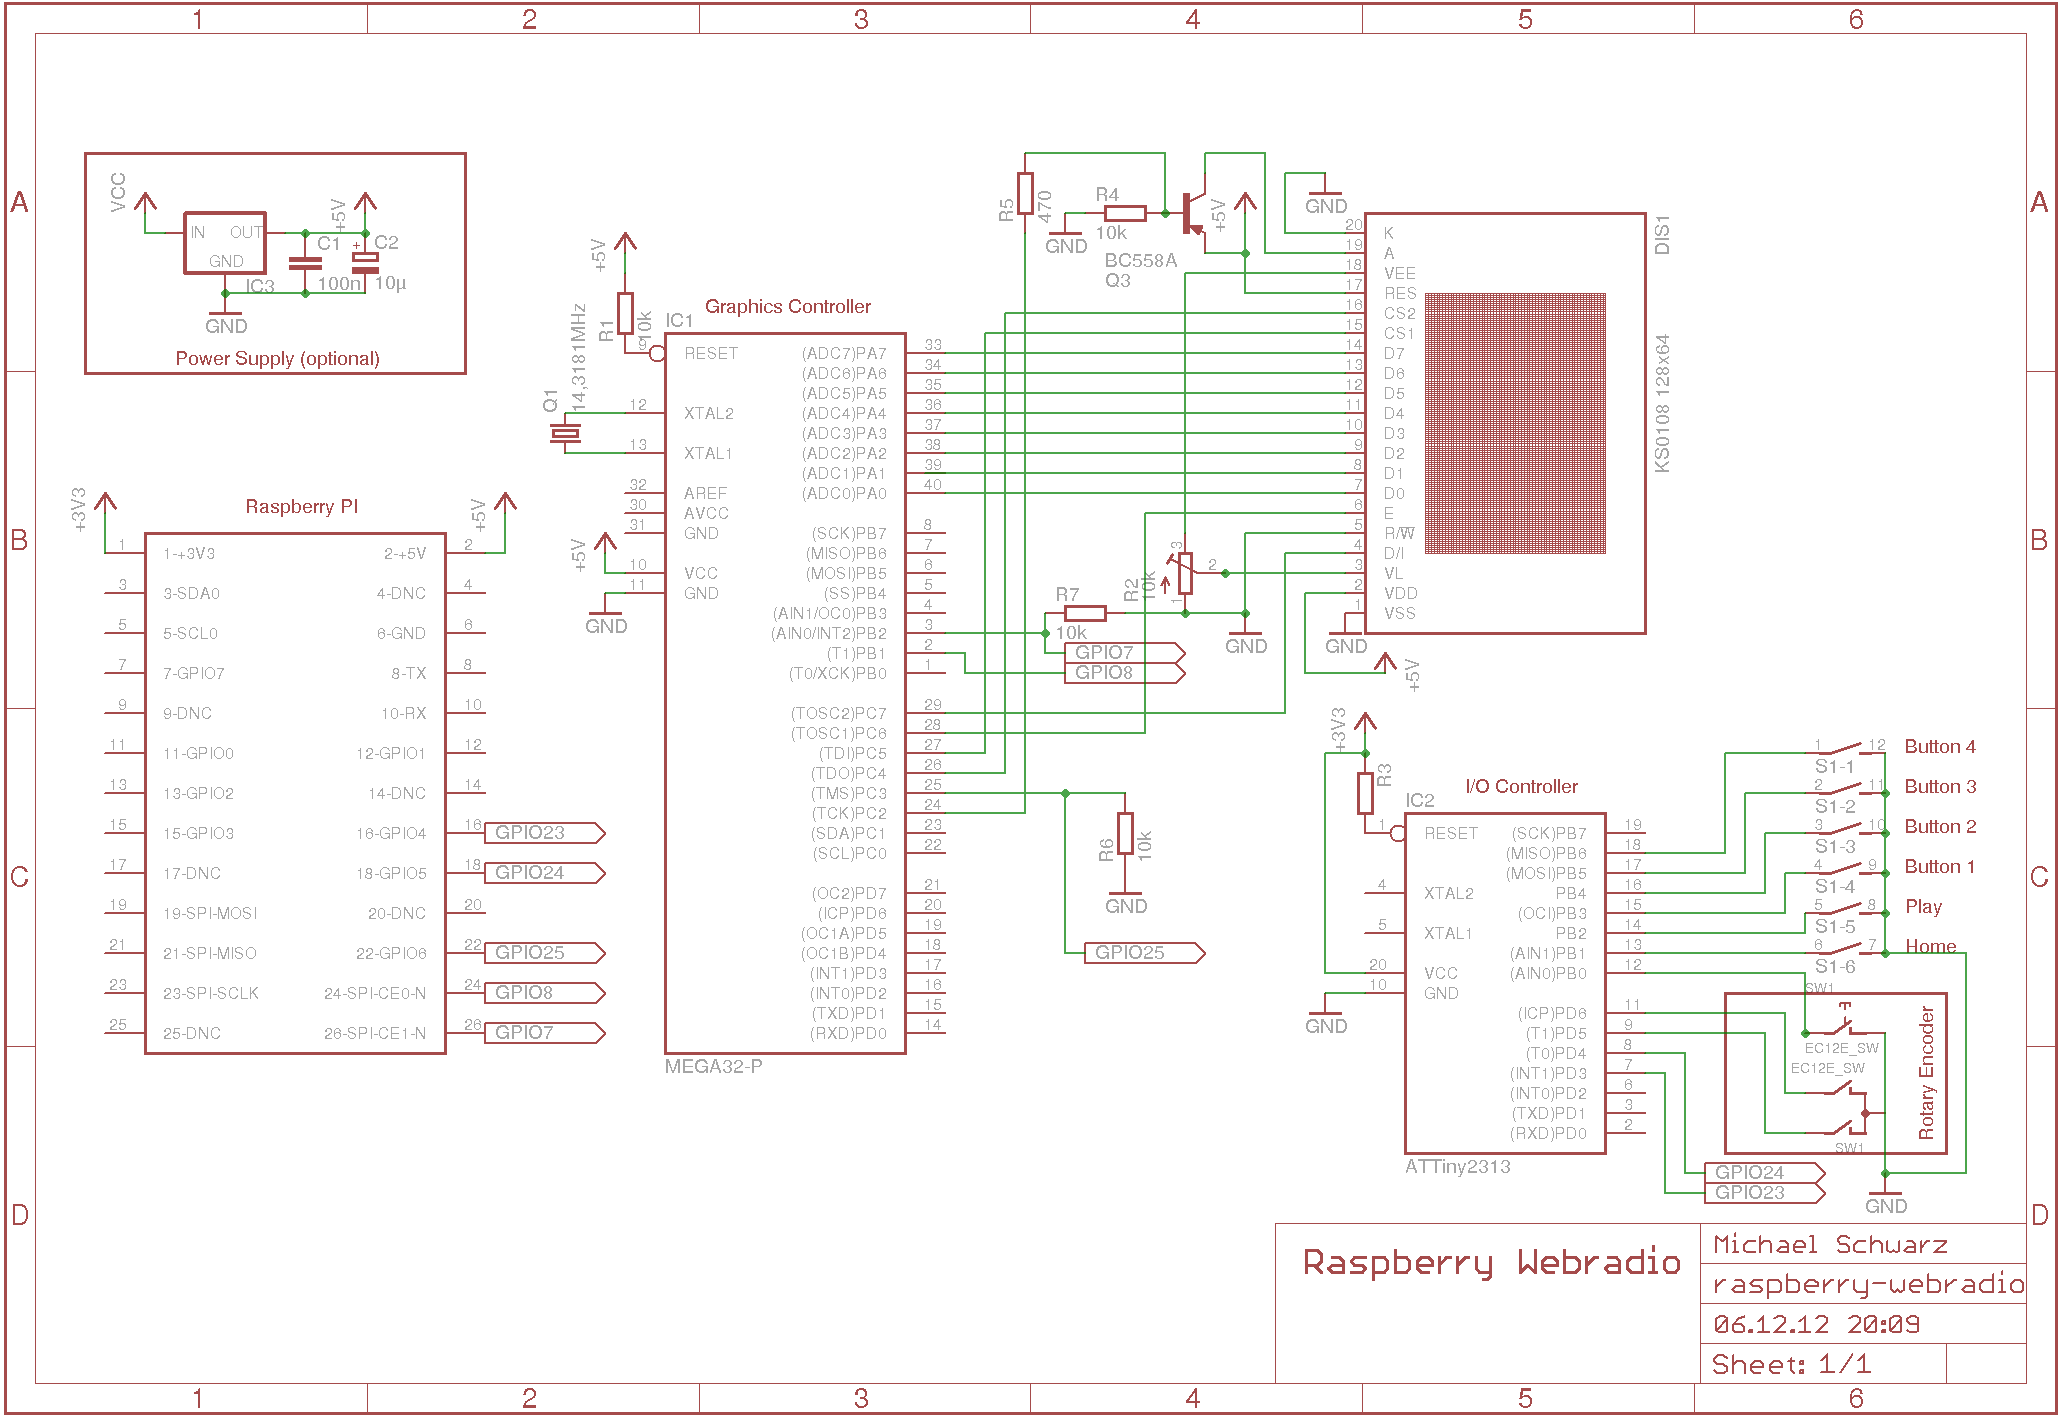The width and height of the screenshot is (2059, 1419).
Task: Select the R6 10k resistor symbol
Action: [x=1125, y=833]
